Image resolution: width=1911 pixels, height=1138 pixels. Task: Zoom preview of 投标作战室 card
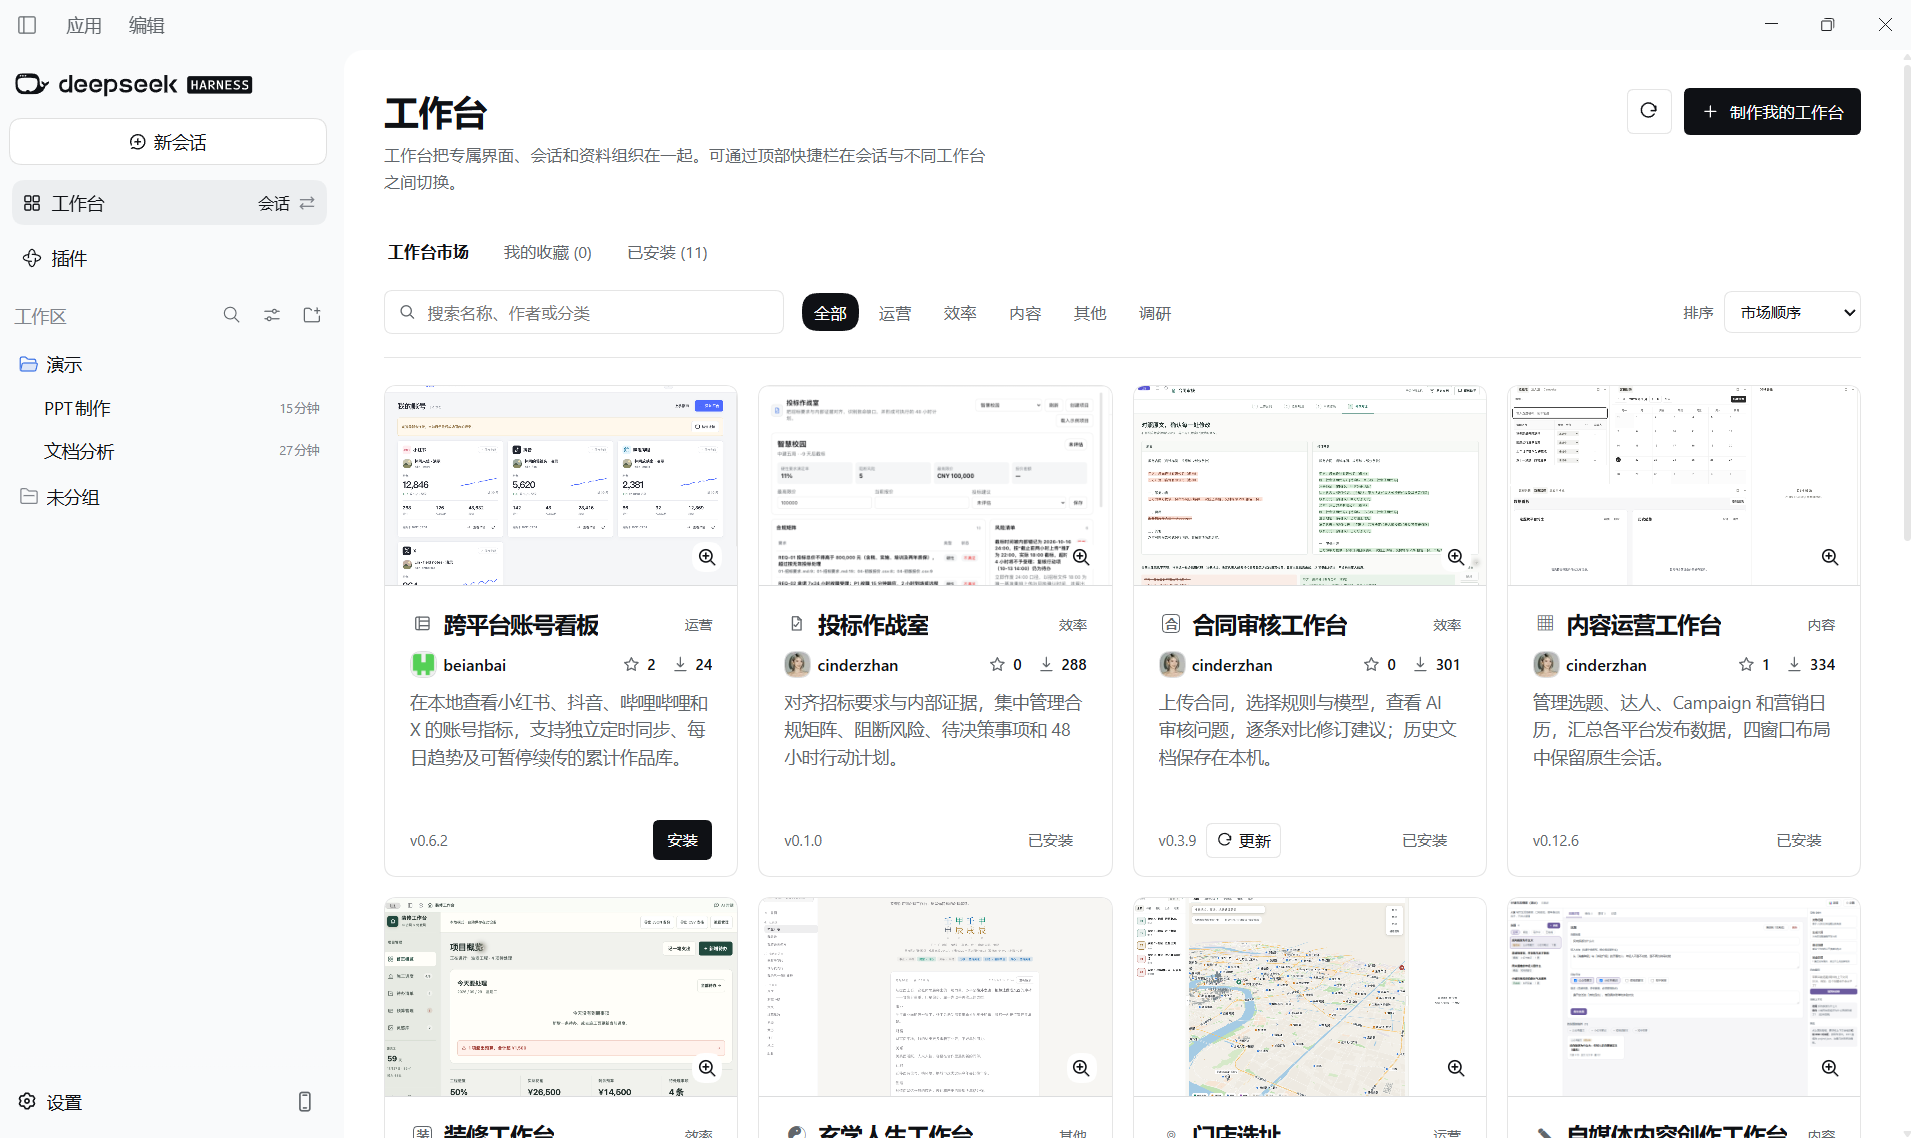click(x=1081, y=557)
